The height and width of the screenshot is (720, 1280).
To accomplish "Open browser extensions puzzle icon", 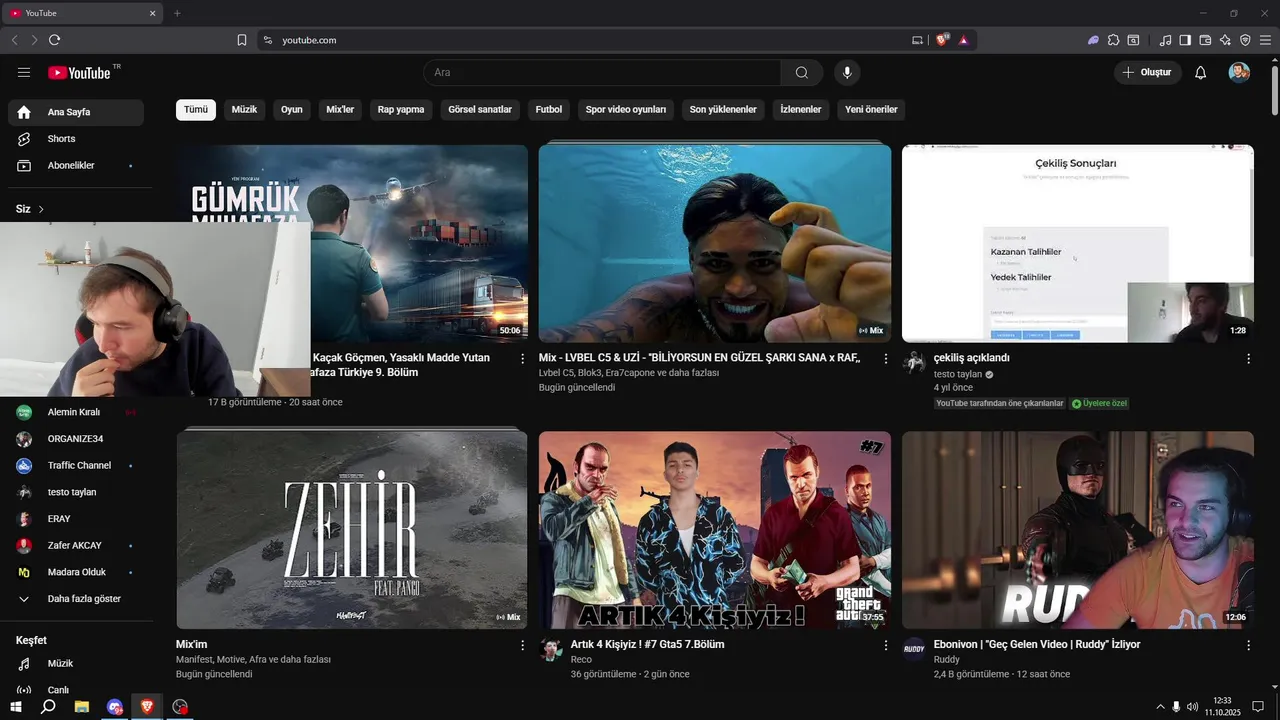I will click(x=1113, y=40).
